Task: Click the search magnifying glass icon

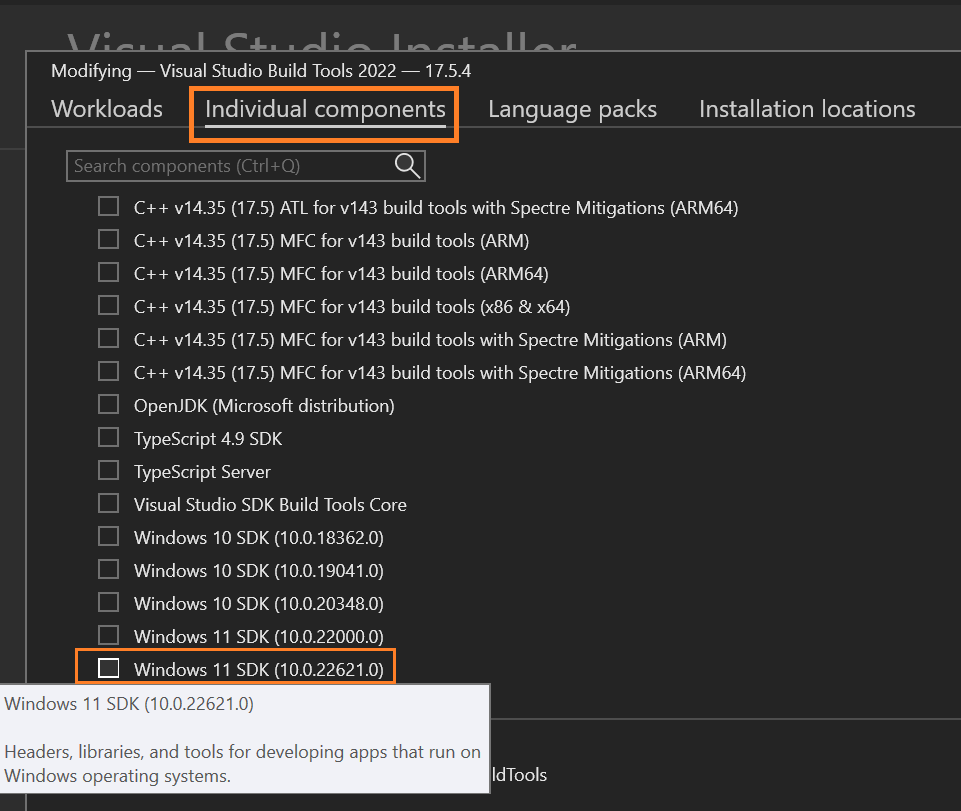Action: (x=406, y=165)
